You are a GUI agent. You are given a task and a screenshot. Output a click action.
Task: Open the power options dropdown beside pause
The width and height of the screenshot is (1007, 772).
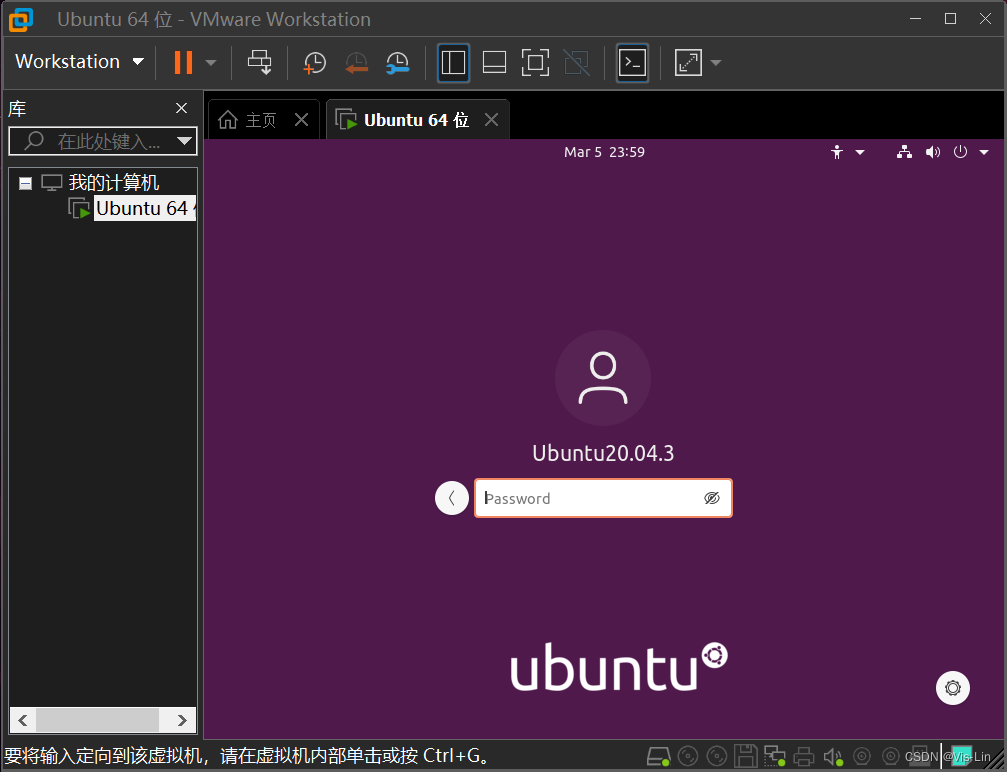pos(211,63)
